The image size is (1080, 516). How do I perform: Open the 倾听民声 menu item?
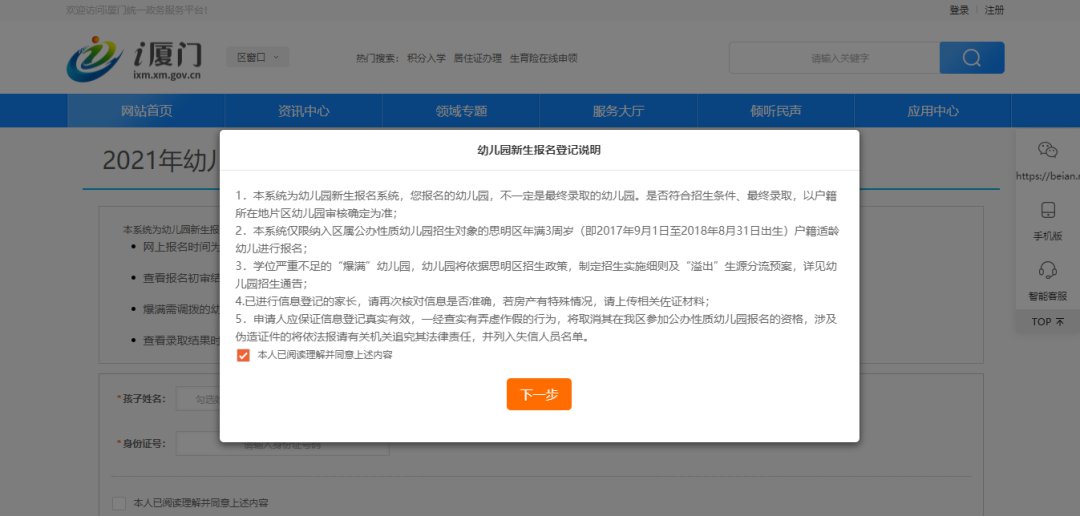click(x=776, y=111)
